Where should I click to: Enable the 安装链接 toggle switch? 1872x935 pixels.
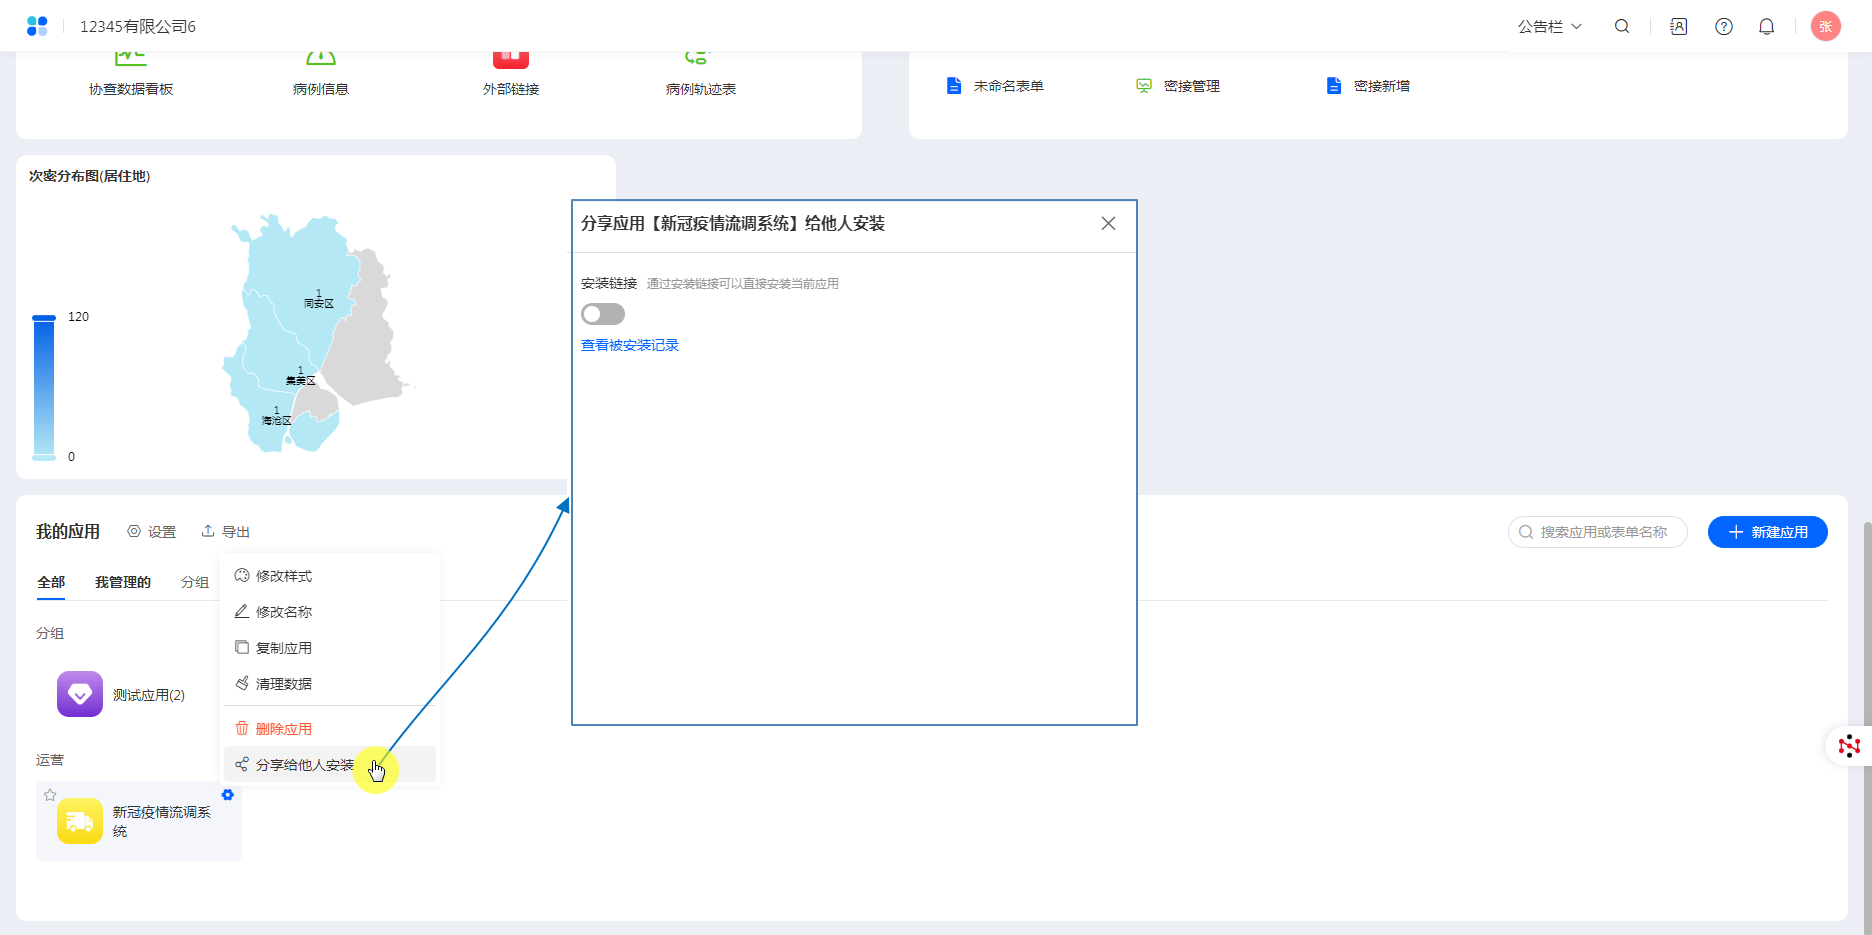[603, 314]
